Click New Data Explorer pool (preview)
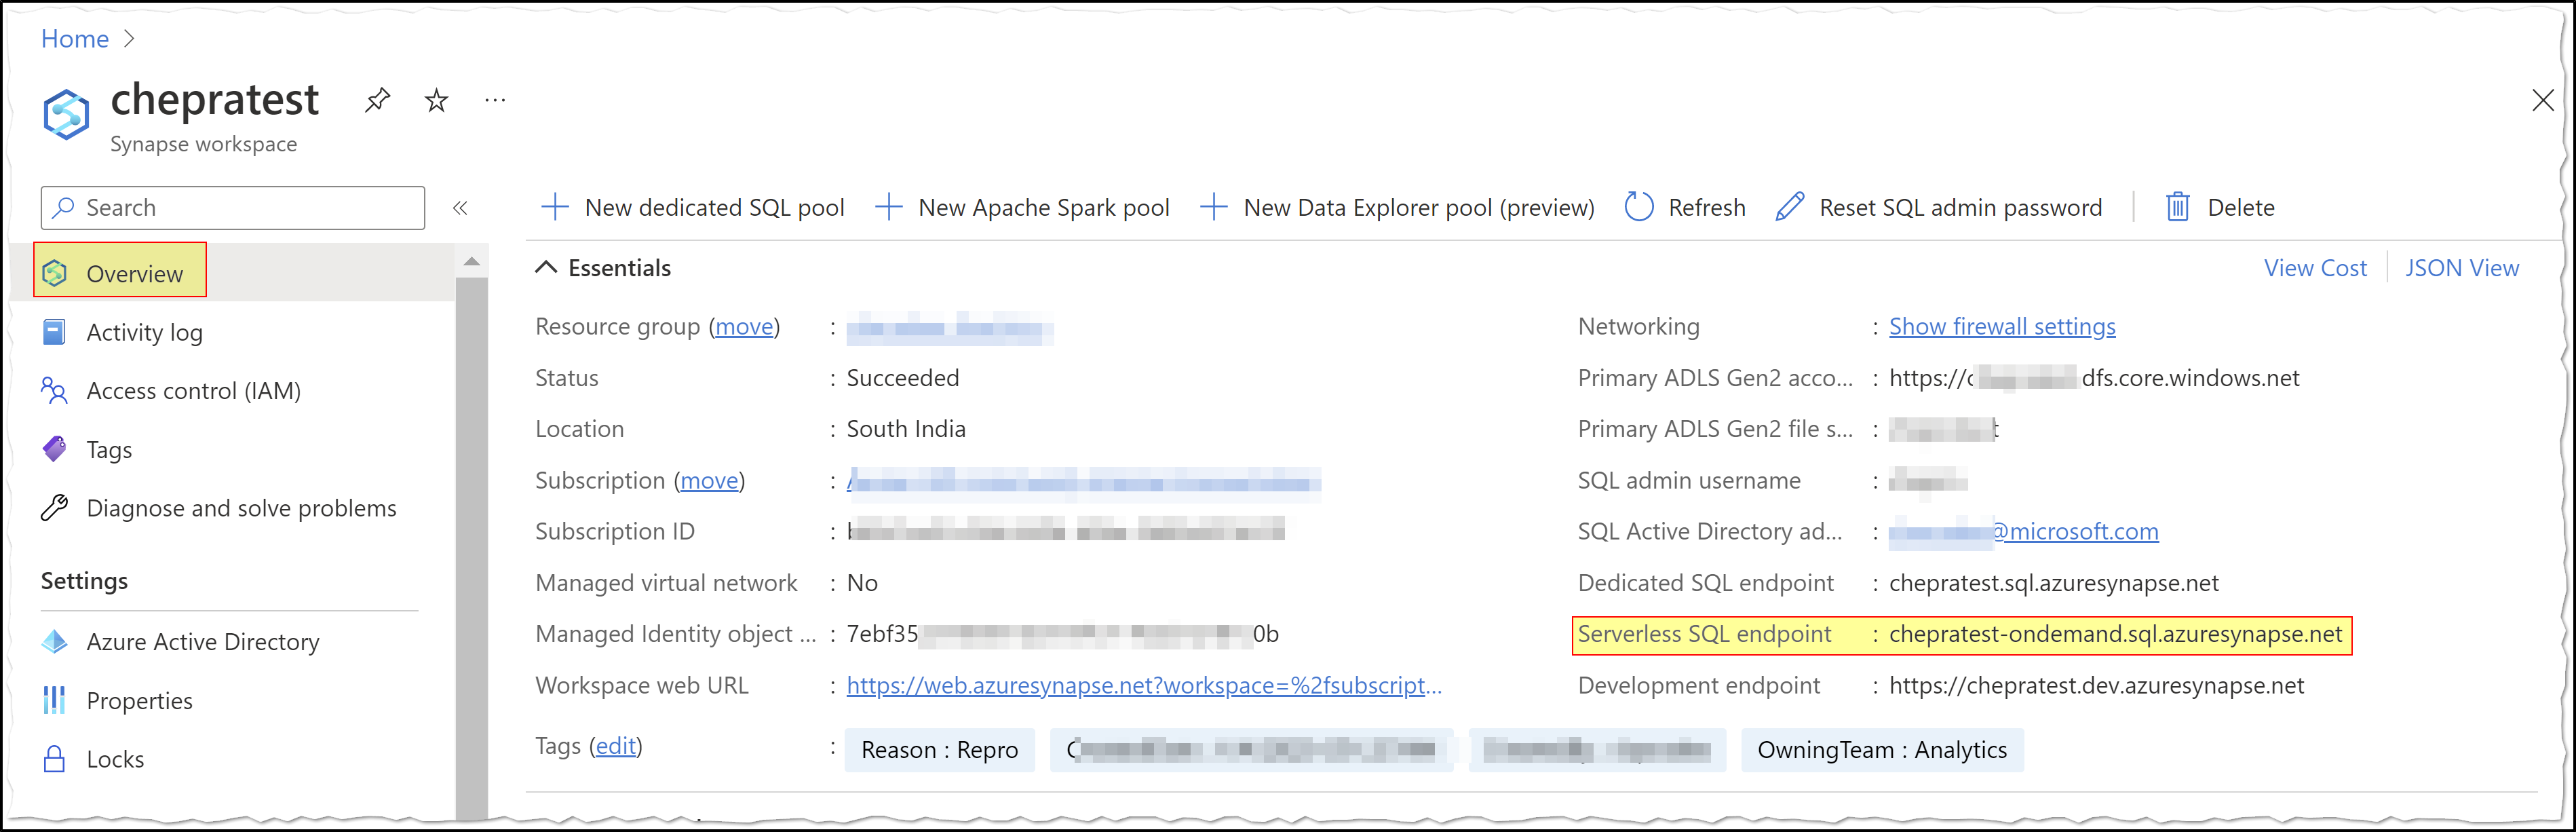 [x=1397, y=208]
